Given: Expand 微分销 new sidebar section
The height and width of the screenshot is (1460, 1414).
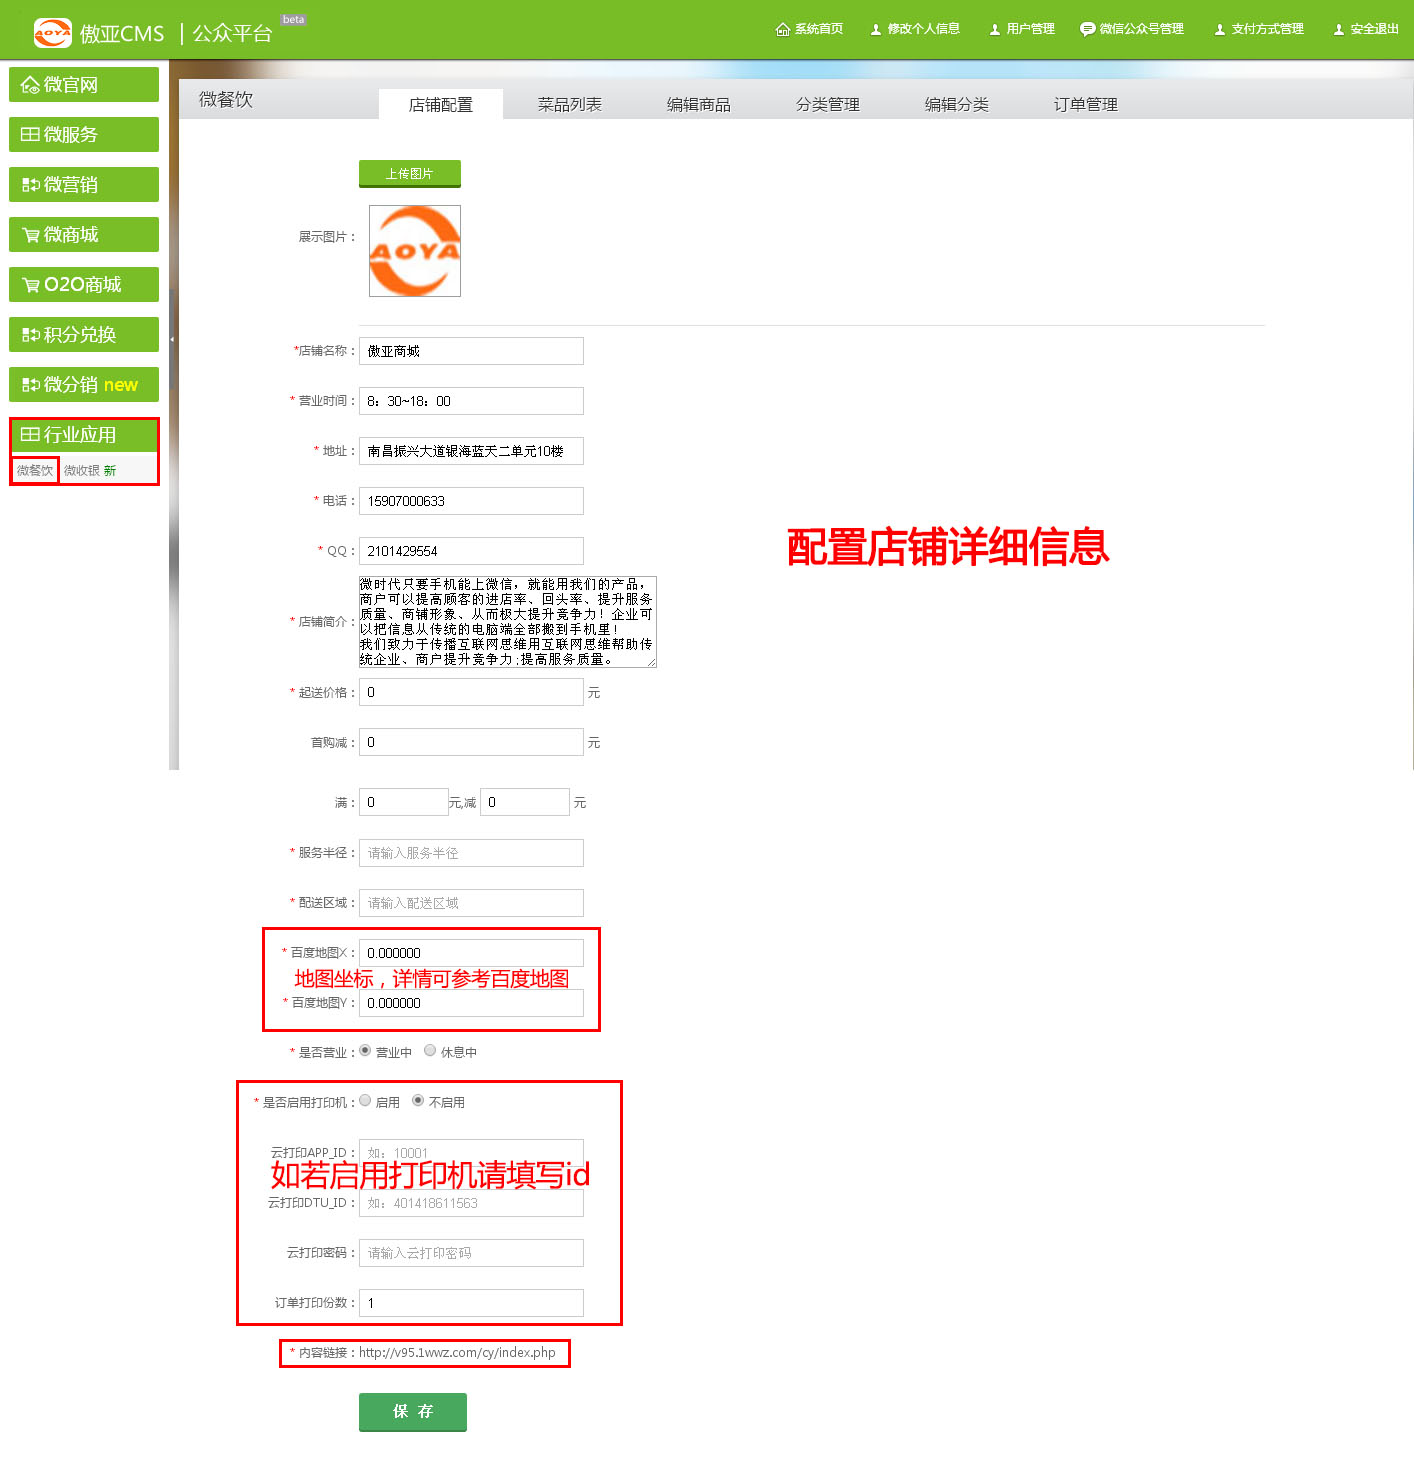Looking at the screenshot, I should [84, 385].
